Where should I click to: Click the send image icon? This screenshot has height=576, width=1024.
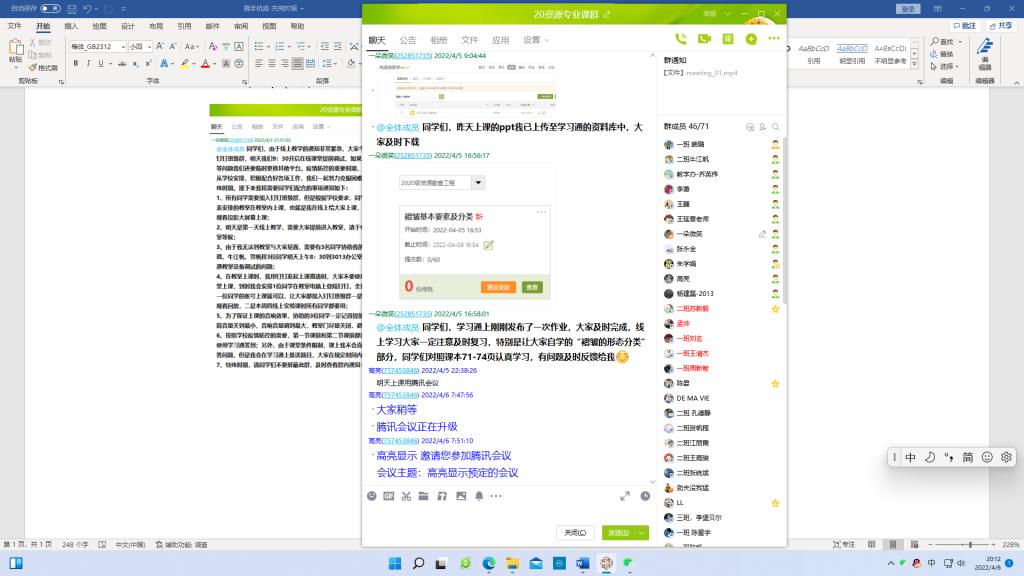point(461,496)
